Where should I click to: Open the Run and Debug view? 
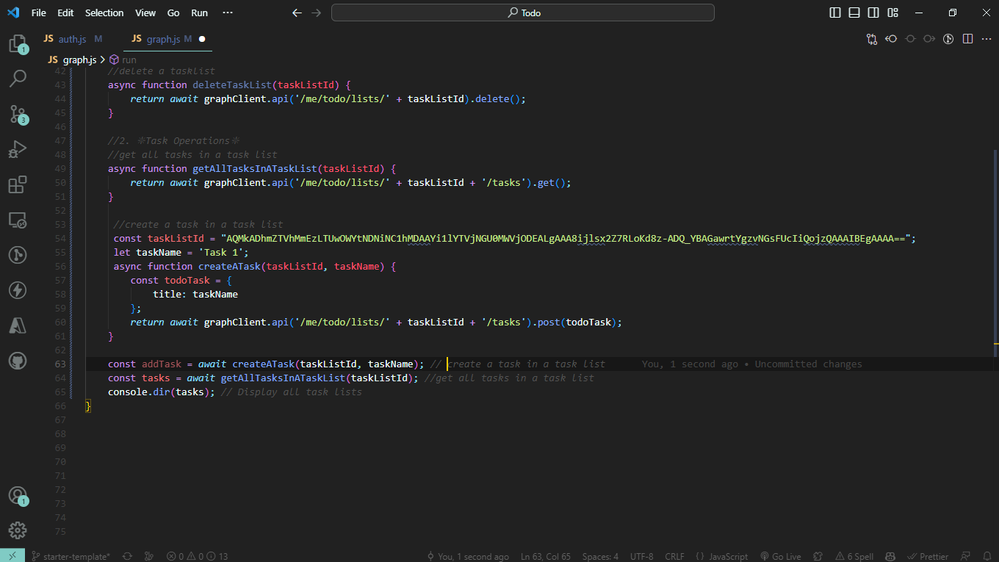18,149
